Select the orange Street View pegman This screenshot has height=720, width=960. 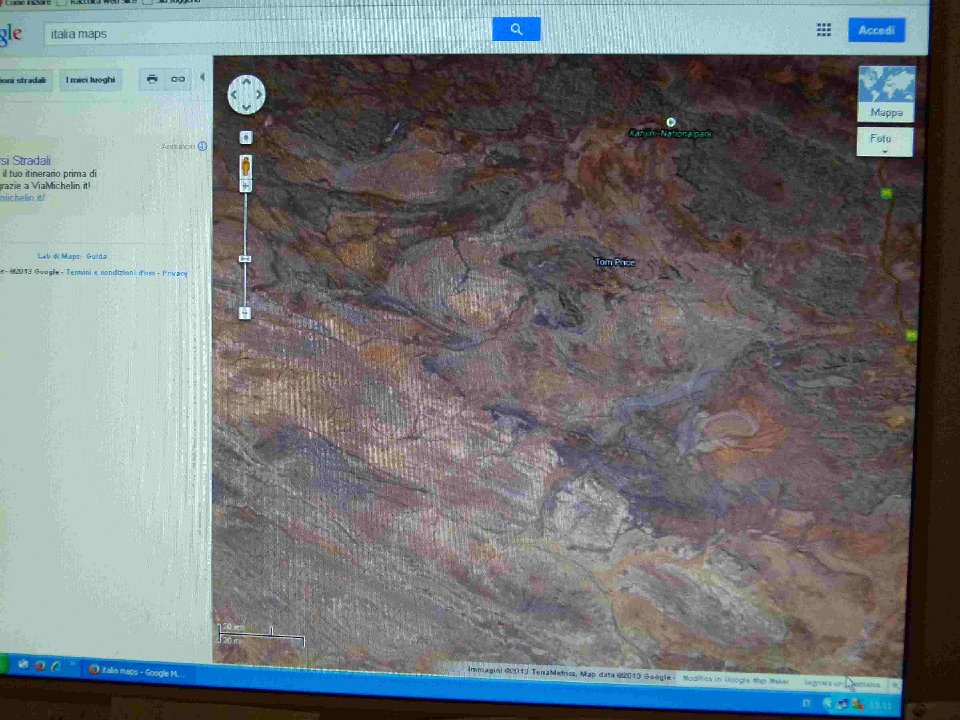pyautogui.click(x=246, y=166)
